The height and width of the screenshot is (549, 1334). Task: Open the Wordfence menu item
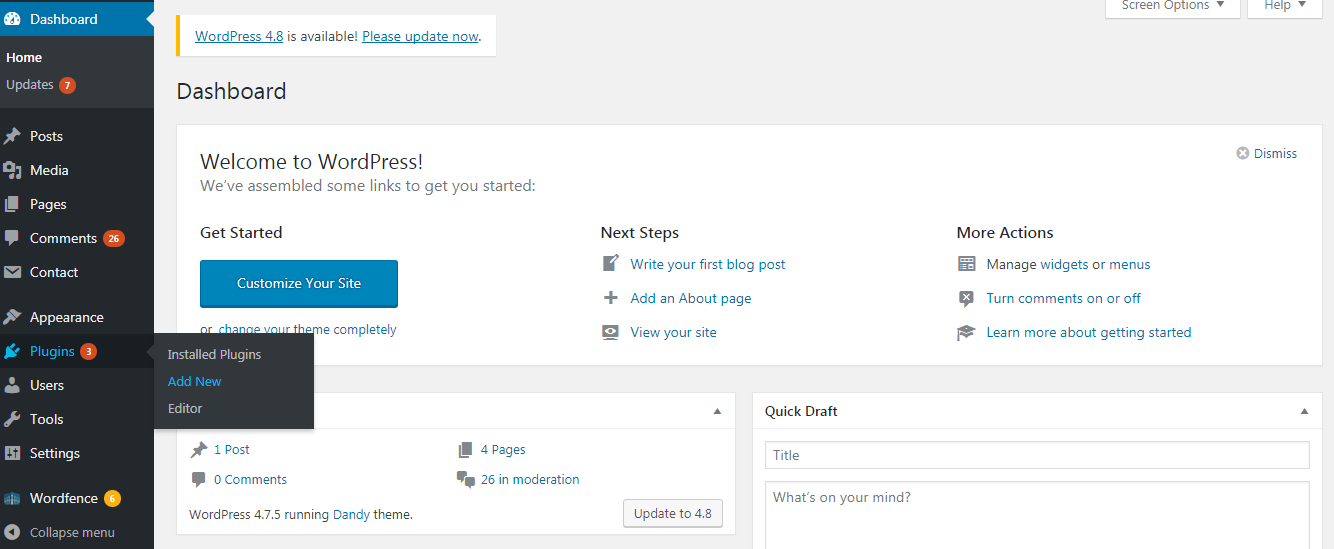point(77,498)
